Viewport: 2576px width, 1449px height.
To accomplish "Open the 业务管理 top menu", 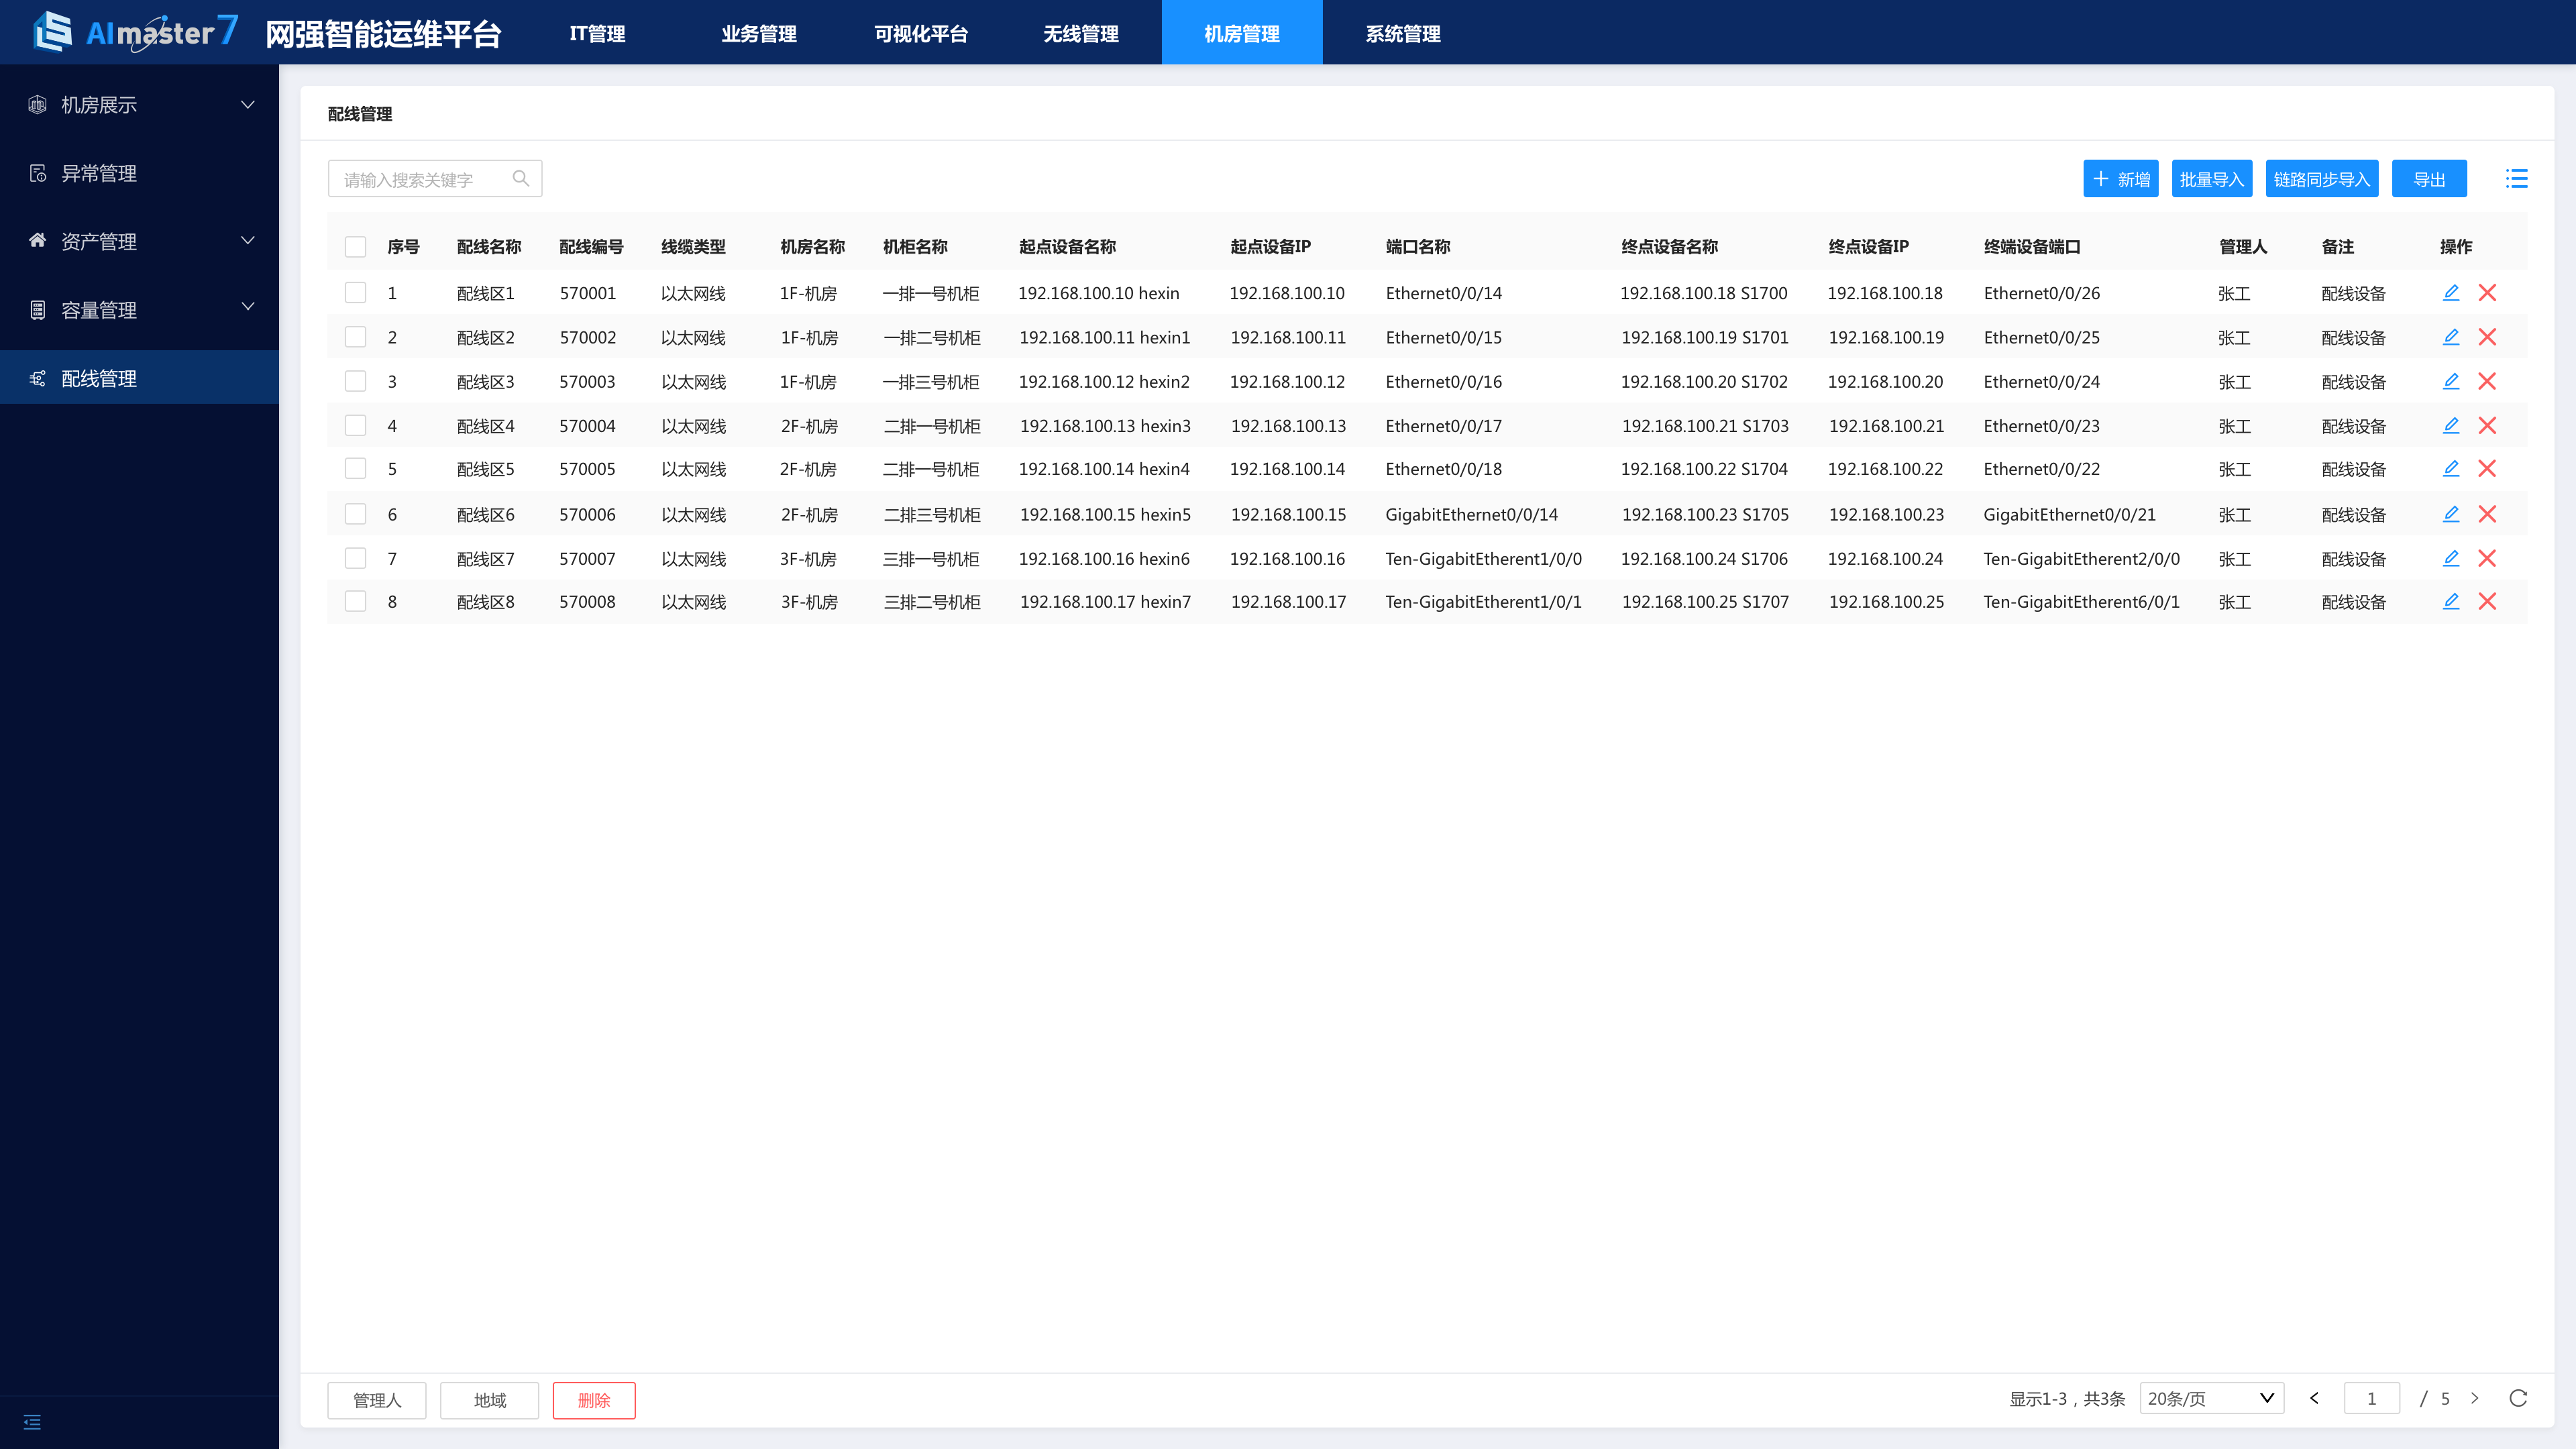I will coord(758,33).
